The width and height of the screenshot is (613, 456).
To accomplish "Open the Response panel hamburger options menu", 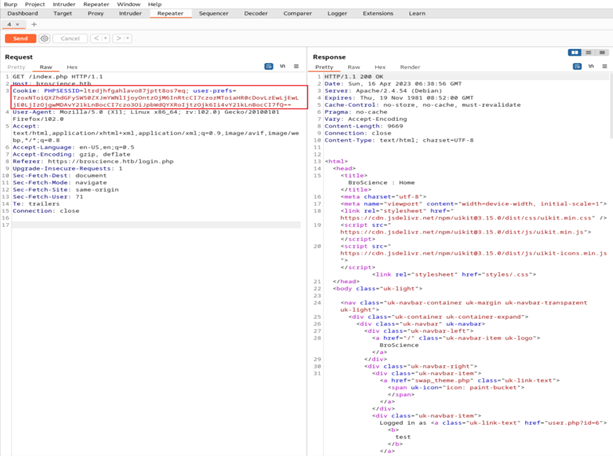I will click(605, 66).
